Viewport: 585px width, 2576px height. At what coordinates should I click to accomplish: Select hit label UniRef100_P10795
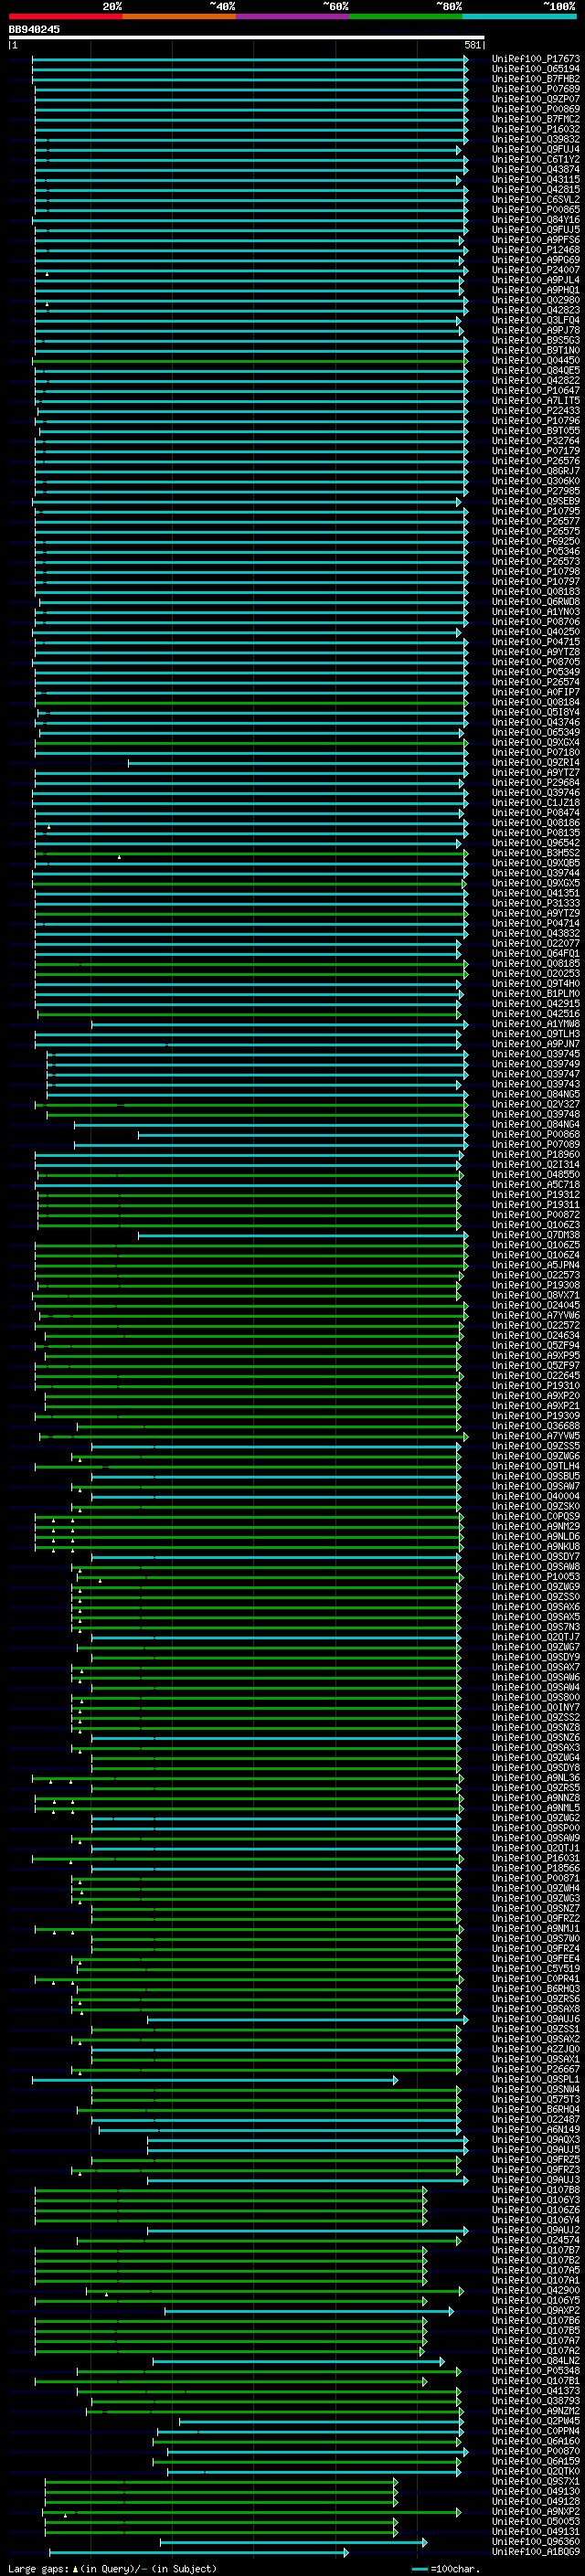point(536,511)
